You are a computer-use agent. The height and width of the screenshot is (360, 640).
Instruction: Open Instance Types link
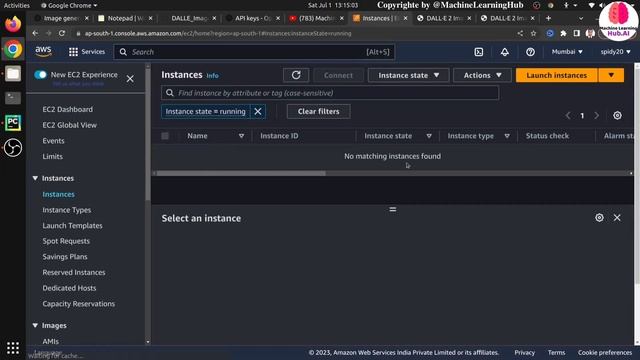pyautogui.click(x=67, y=210)
